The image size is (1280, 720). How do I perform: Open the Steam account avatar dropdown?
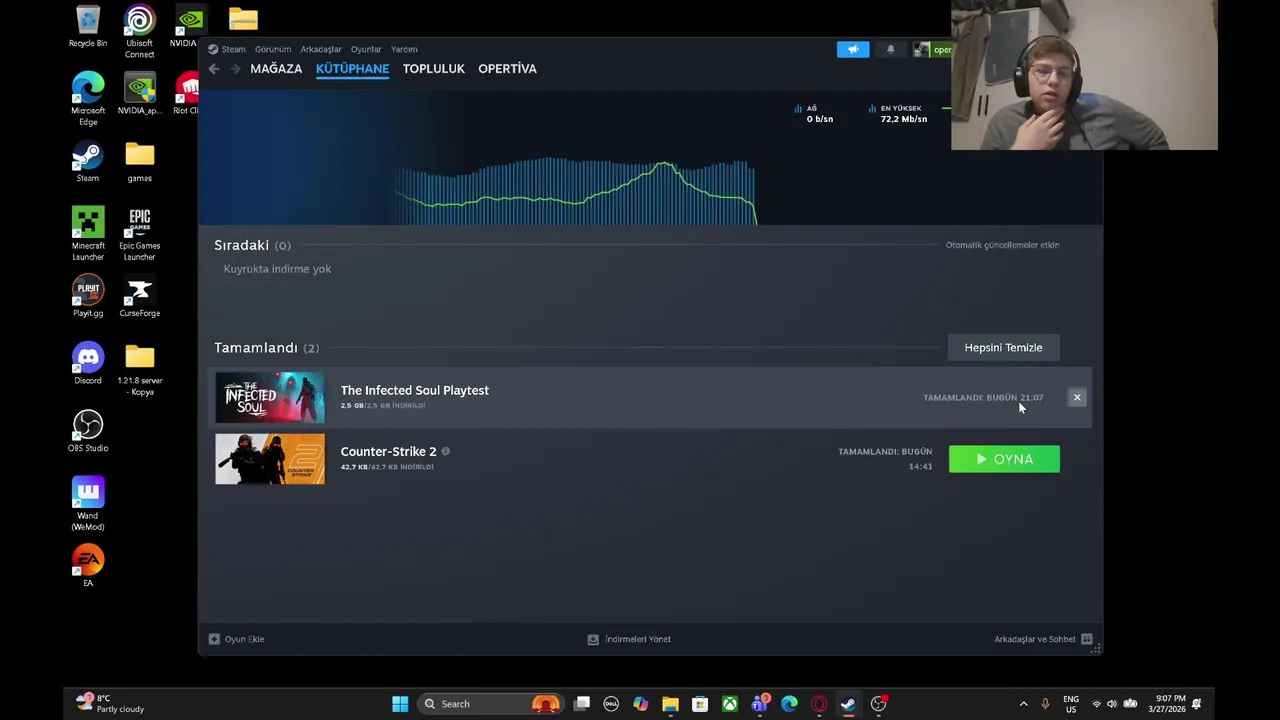point(932,50)
